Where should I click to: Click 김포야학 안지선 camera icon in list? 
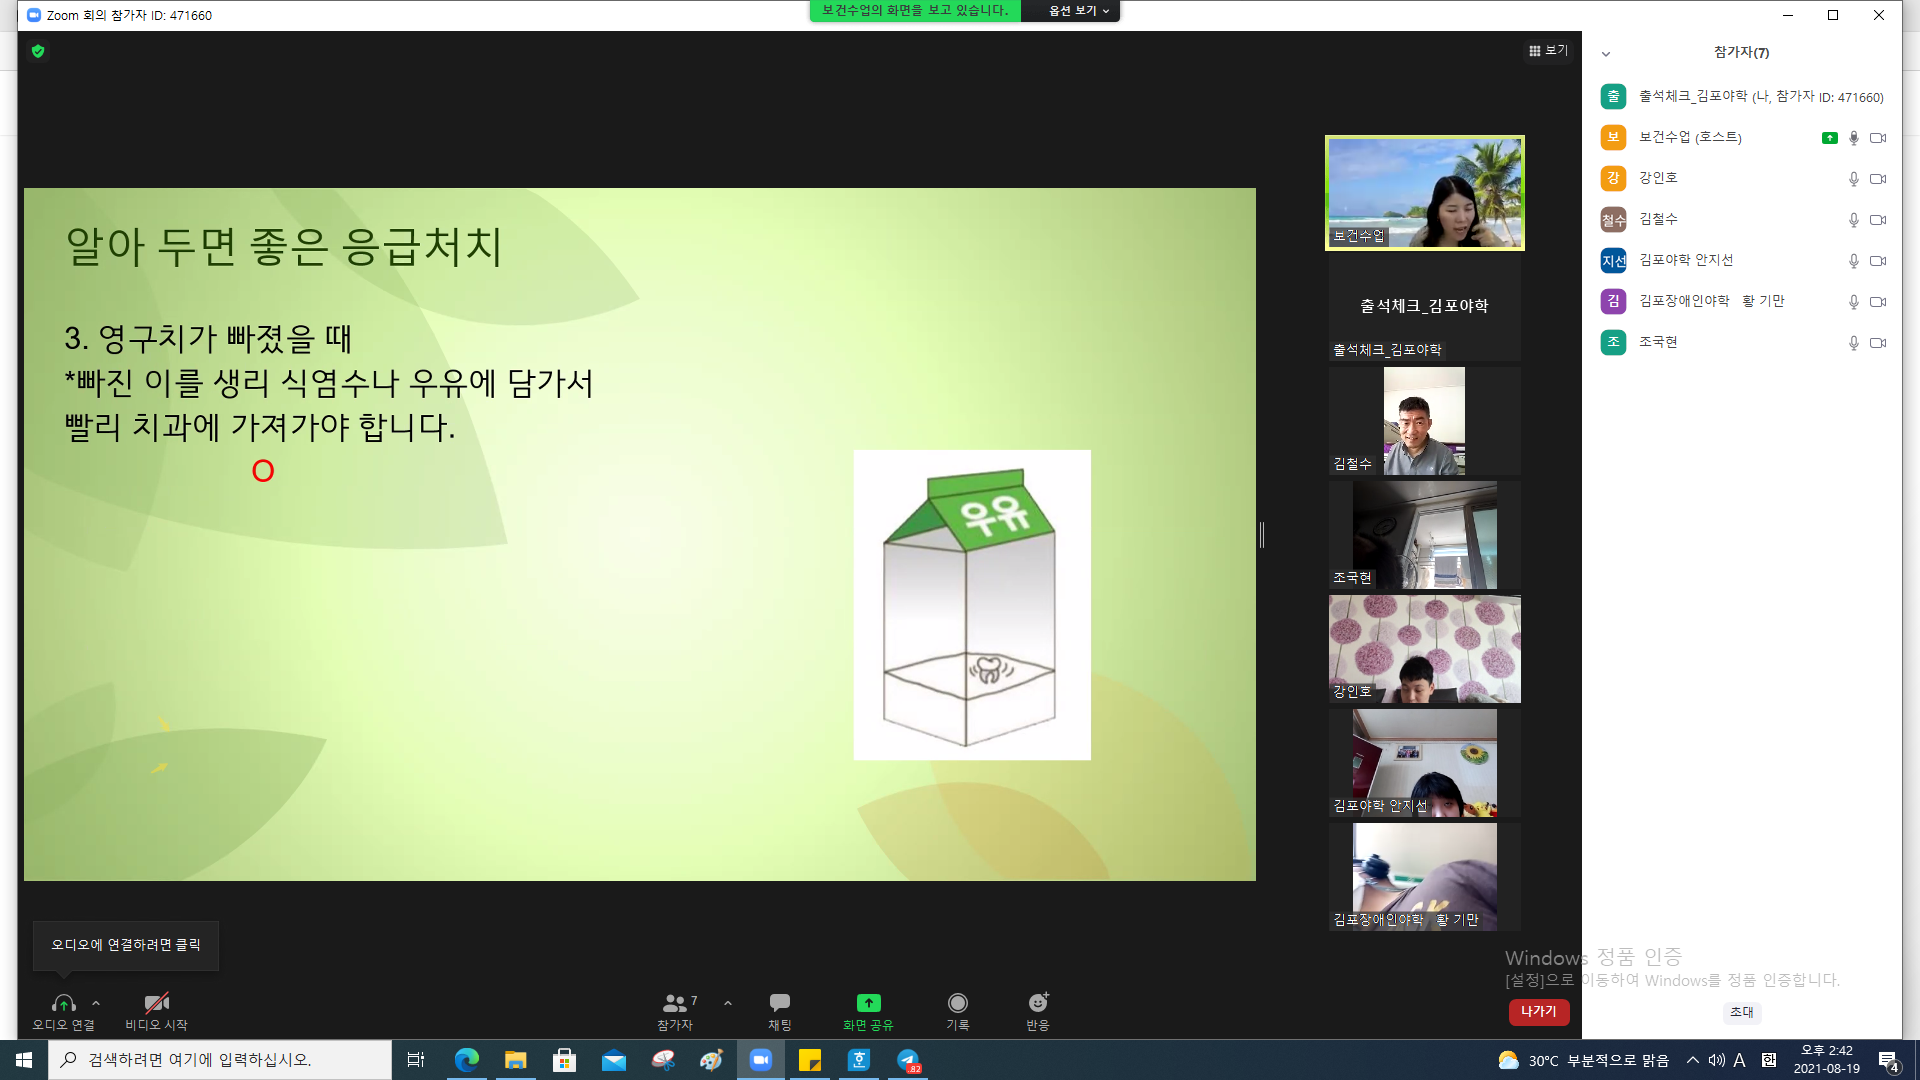[1878, 261]
